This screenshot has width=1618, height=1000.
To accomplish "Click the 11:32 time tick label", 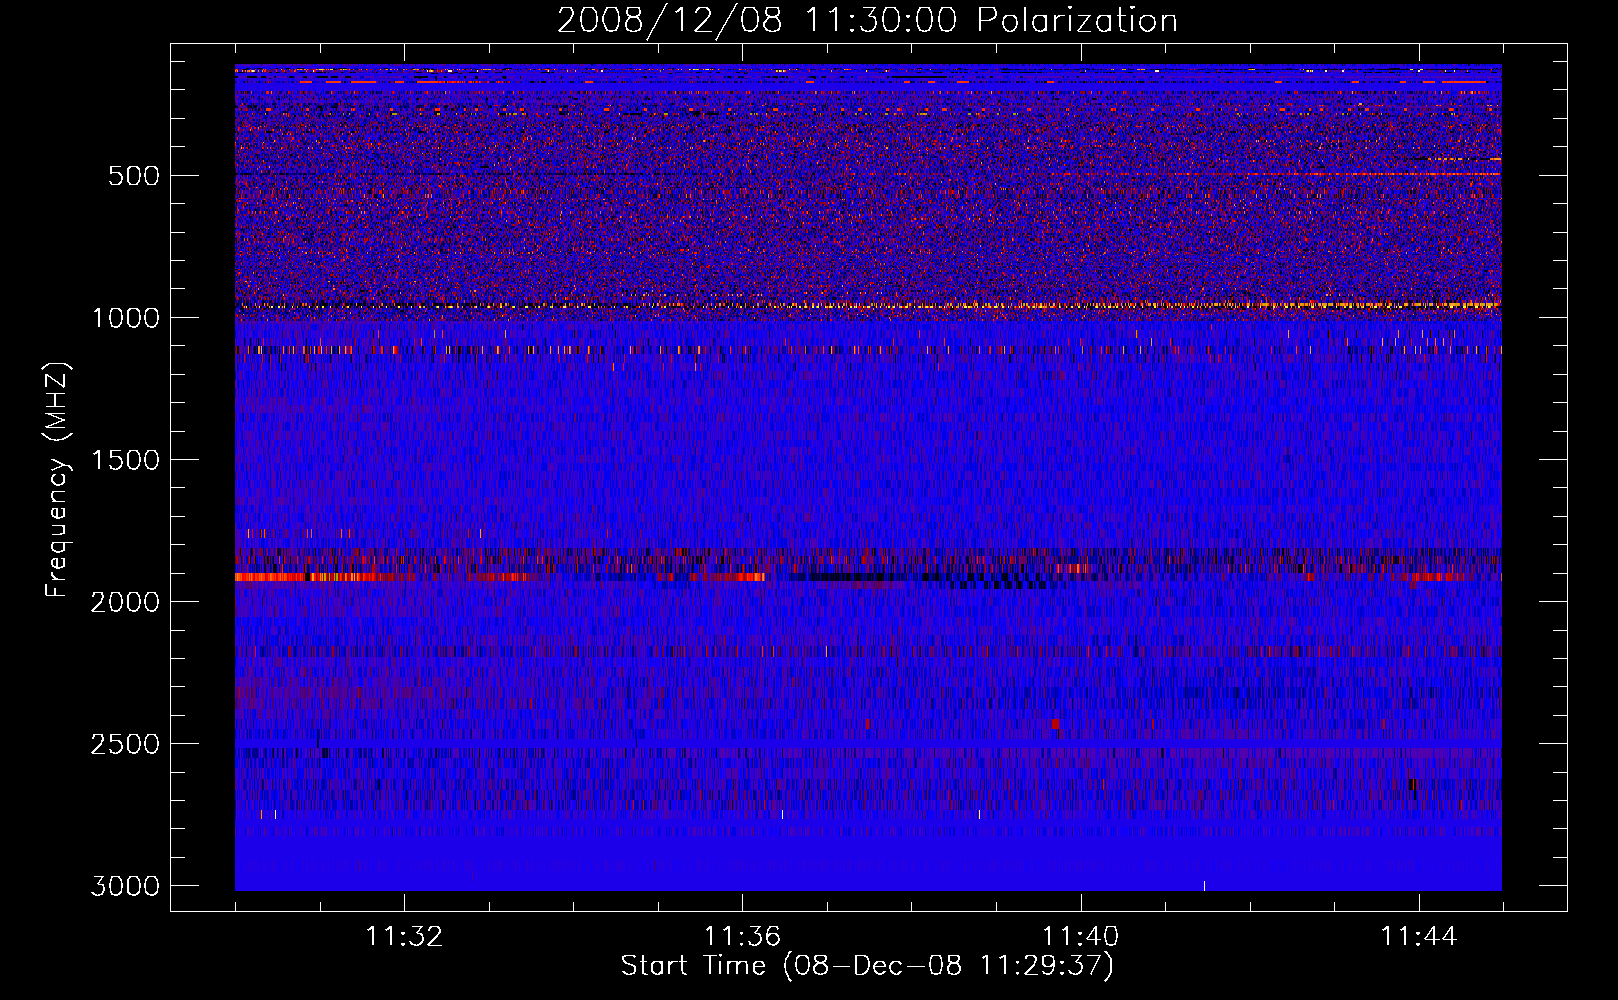I will coord(404,937).
